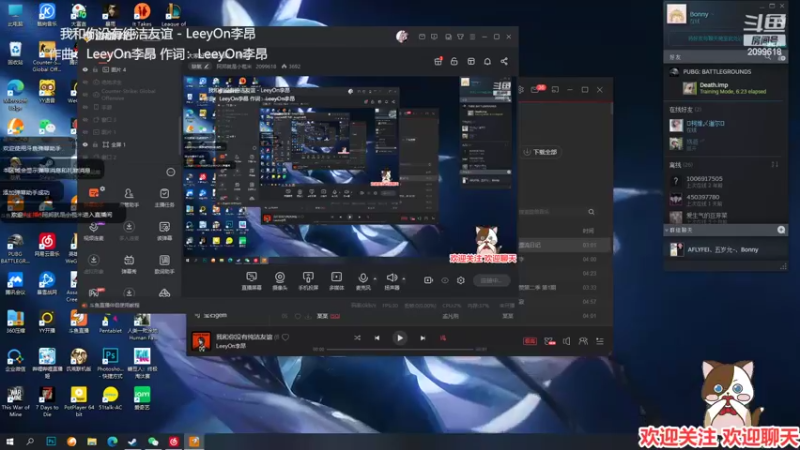Select the highlighted song row lasting 03:01
The width and height of the screenshot is (800, 450).
(564, 245)
